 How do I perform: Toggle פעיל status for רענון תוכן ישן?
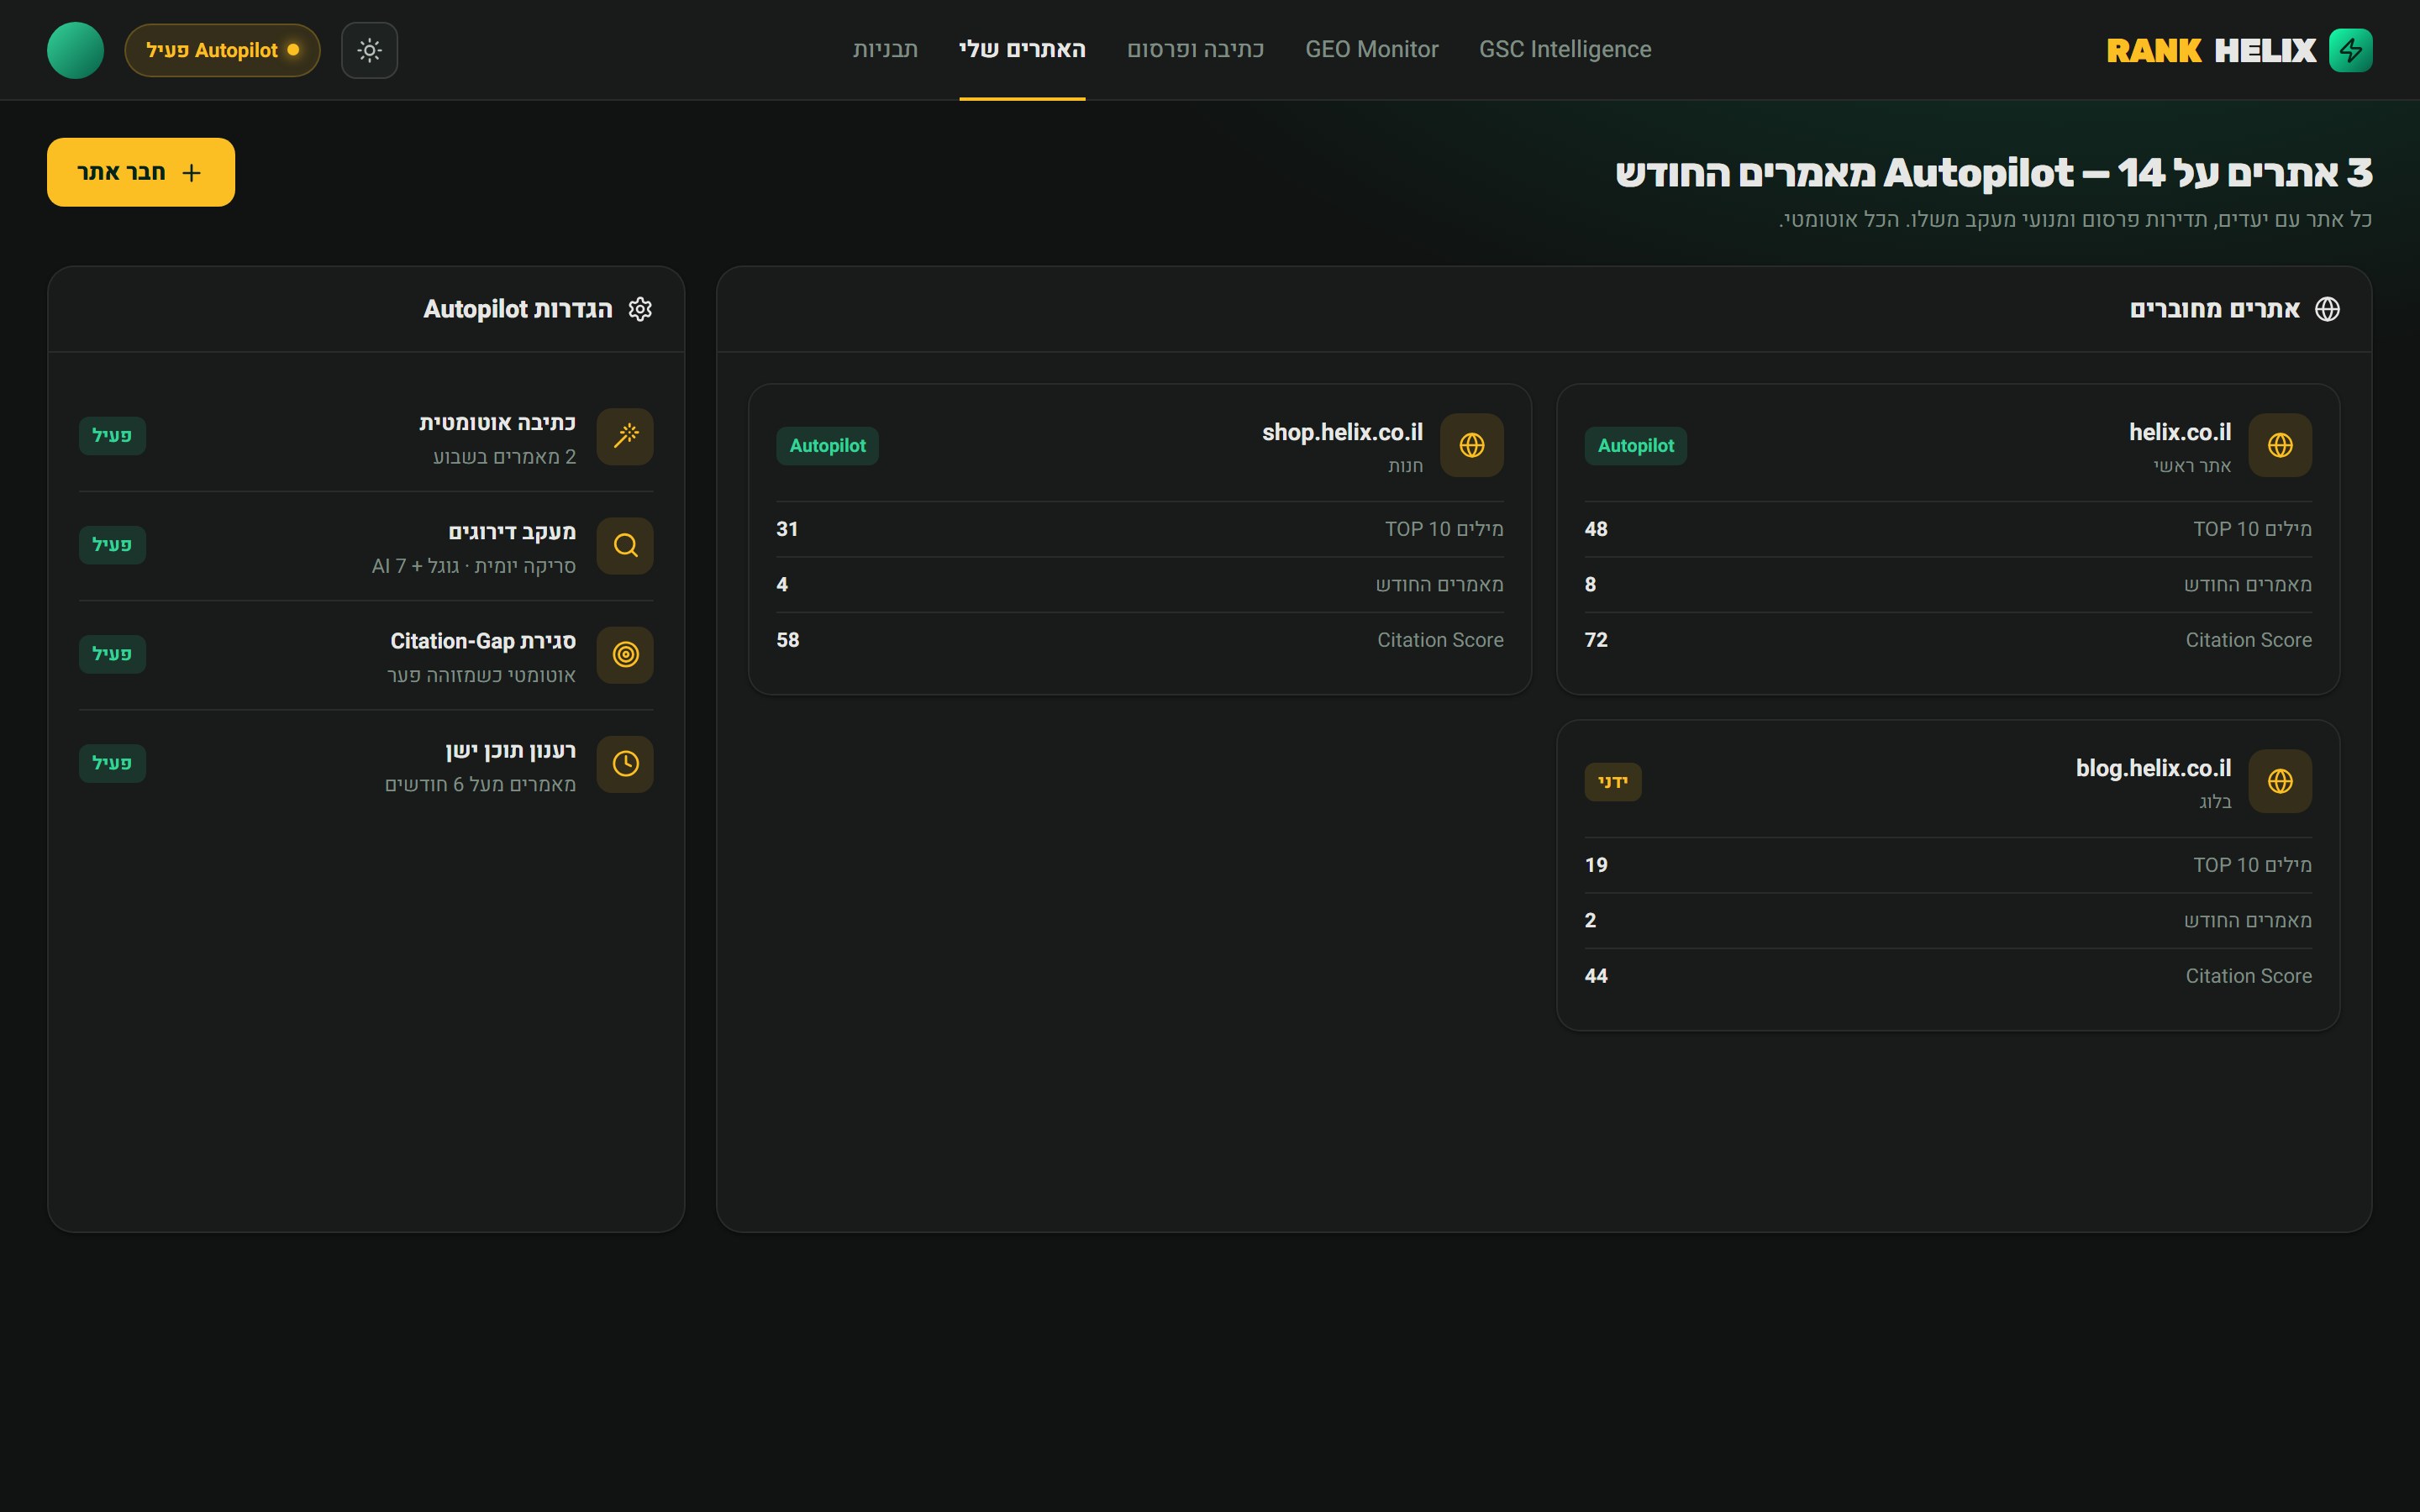pyautogui.click(x=112, y=762)
